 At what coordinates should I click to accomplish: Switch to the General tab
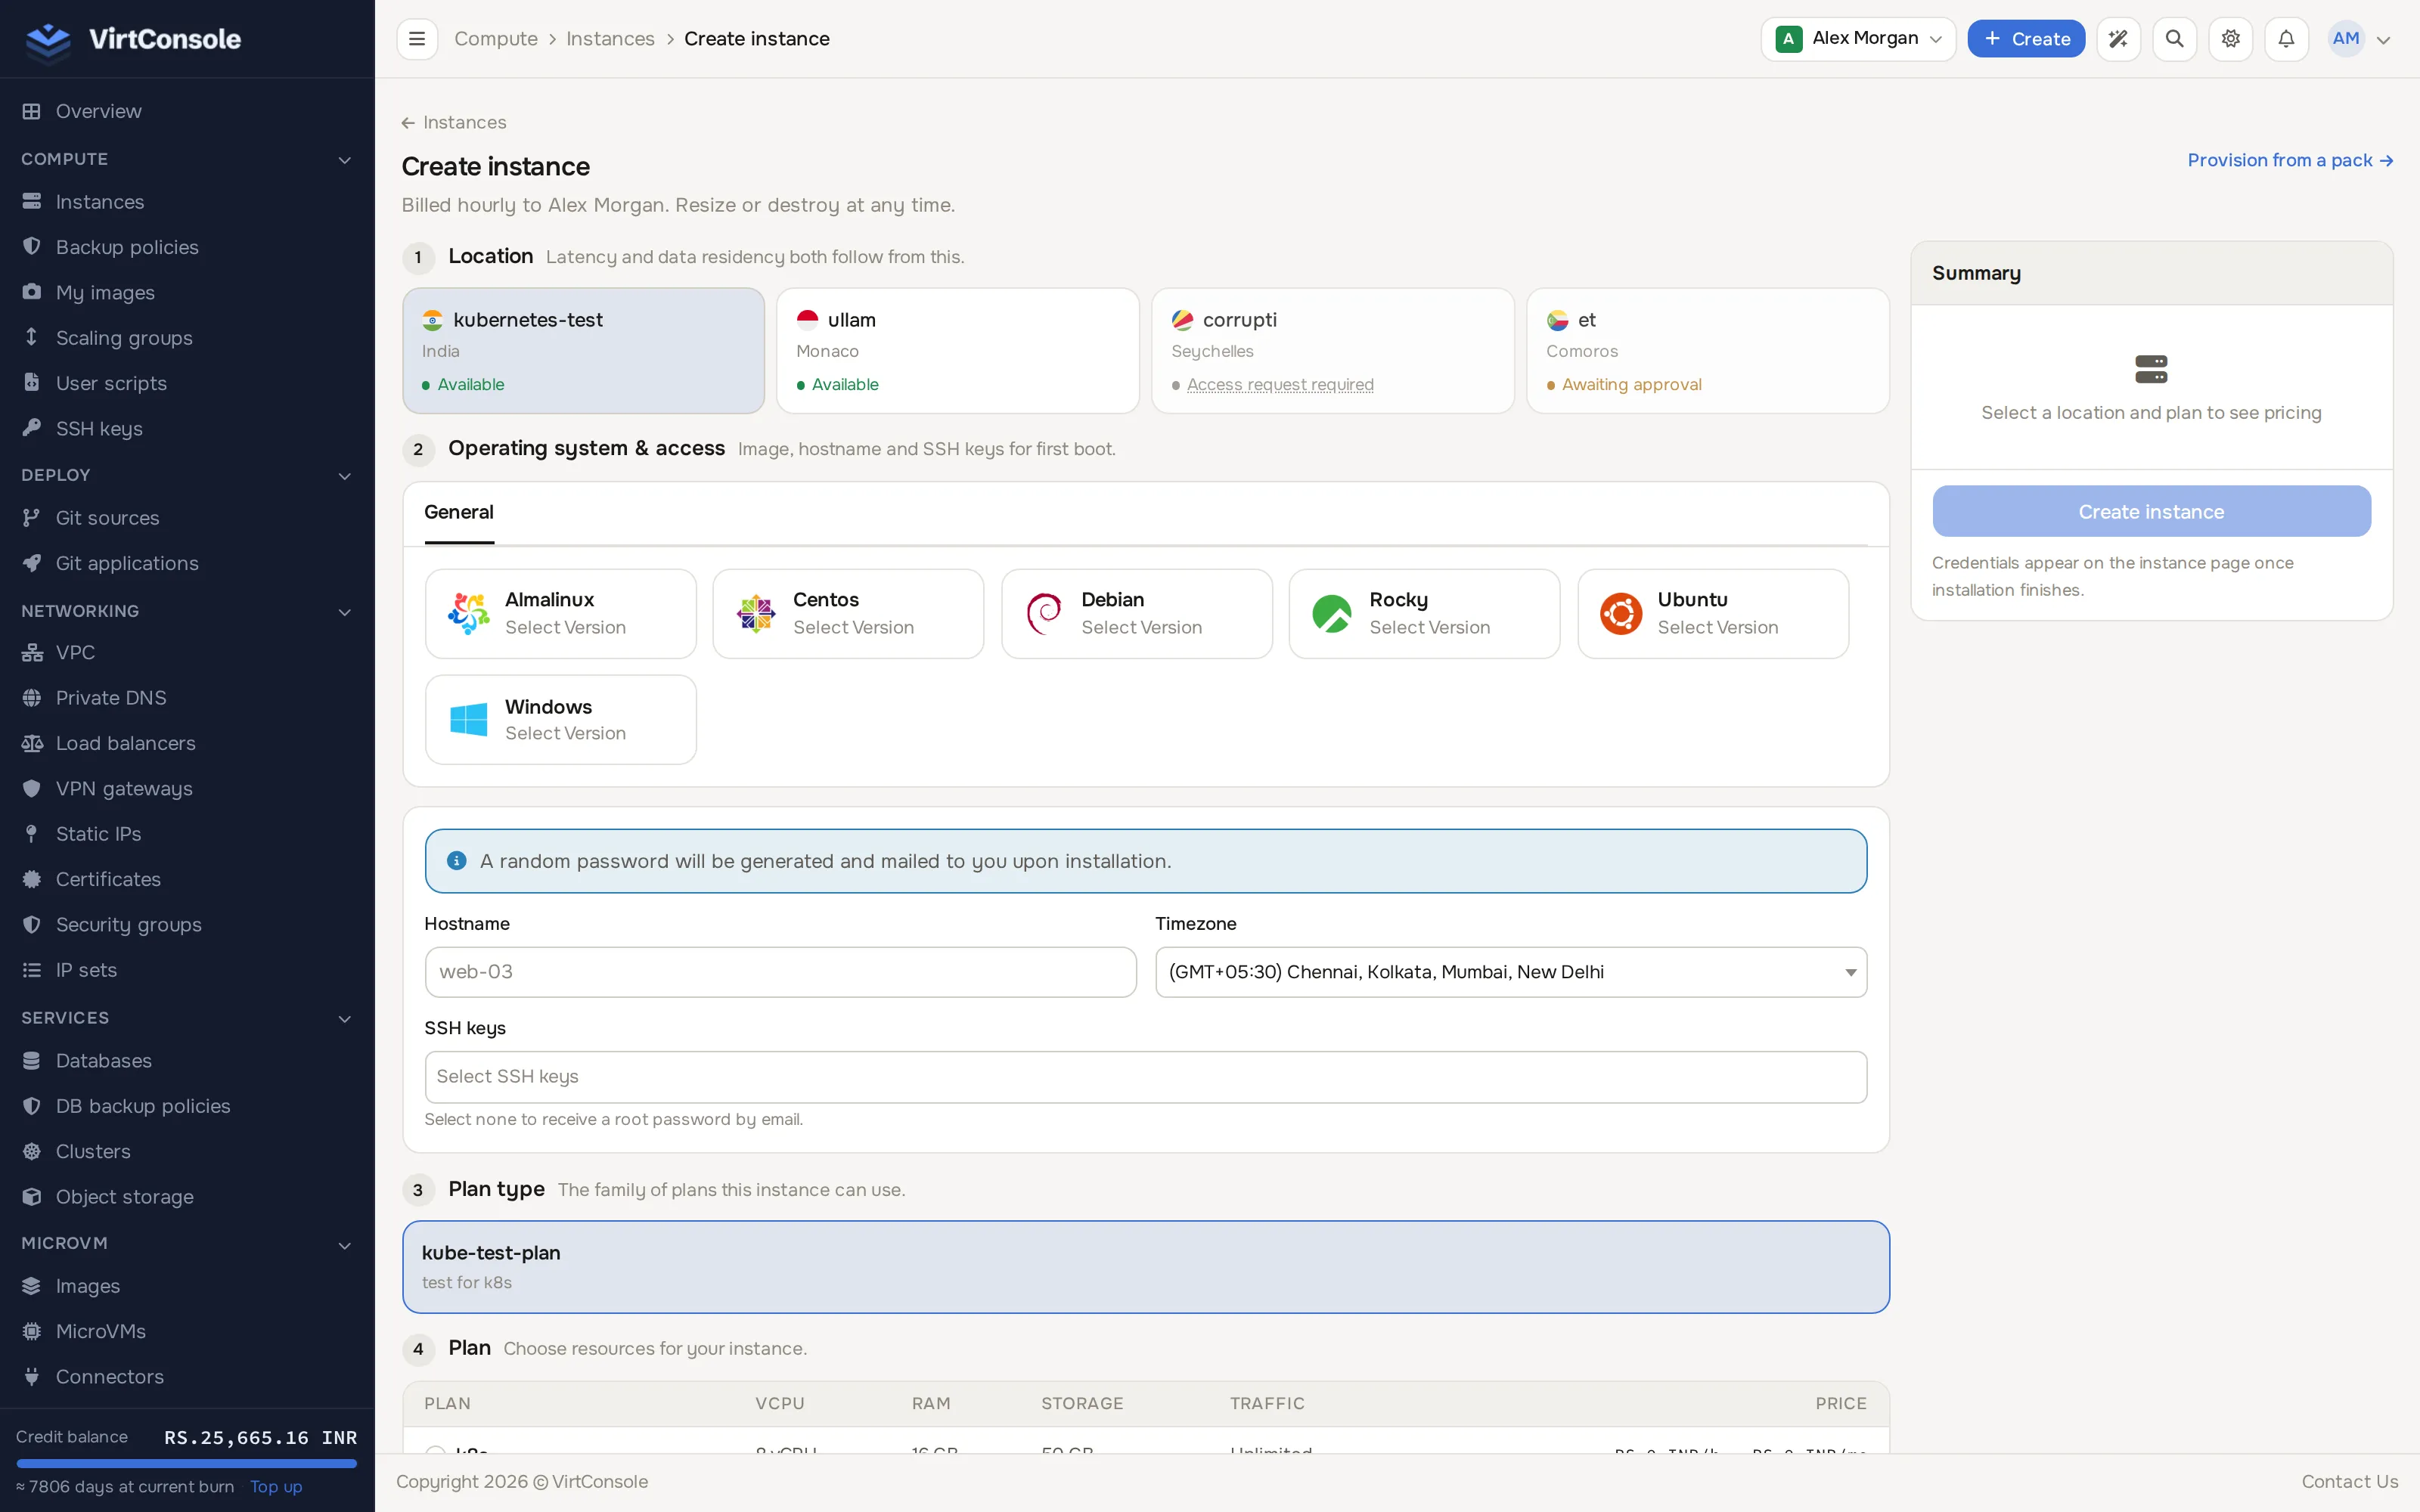(x=459, y=512)
